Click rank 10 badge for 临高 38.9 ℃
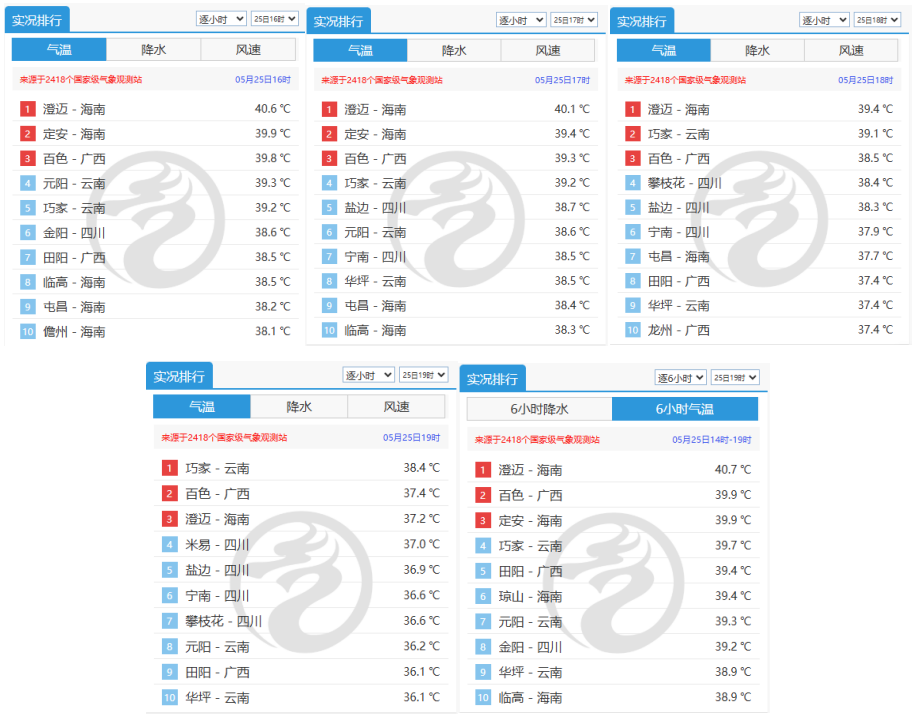This screenshot has height=720, width=915. pos(483,697)
